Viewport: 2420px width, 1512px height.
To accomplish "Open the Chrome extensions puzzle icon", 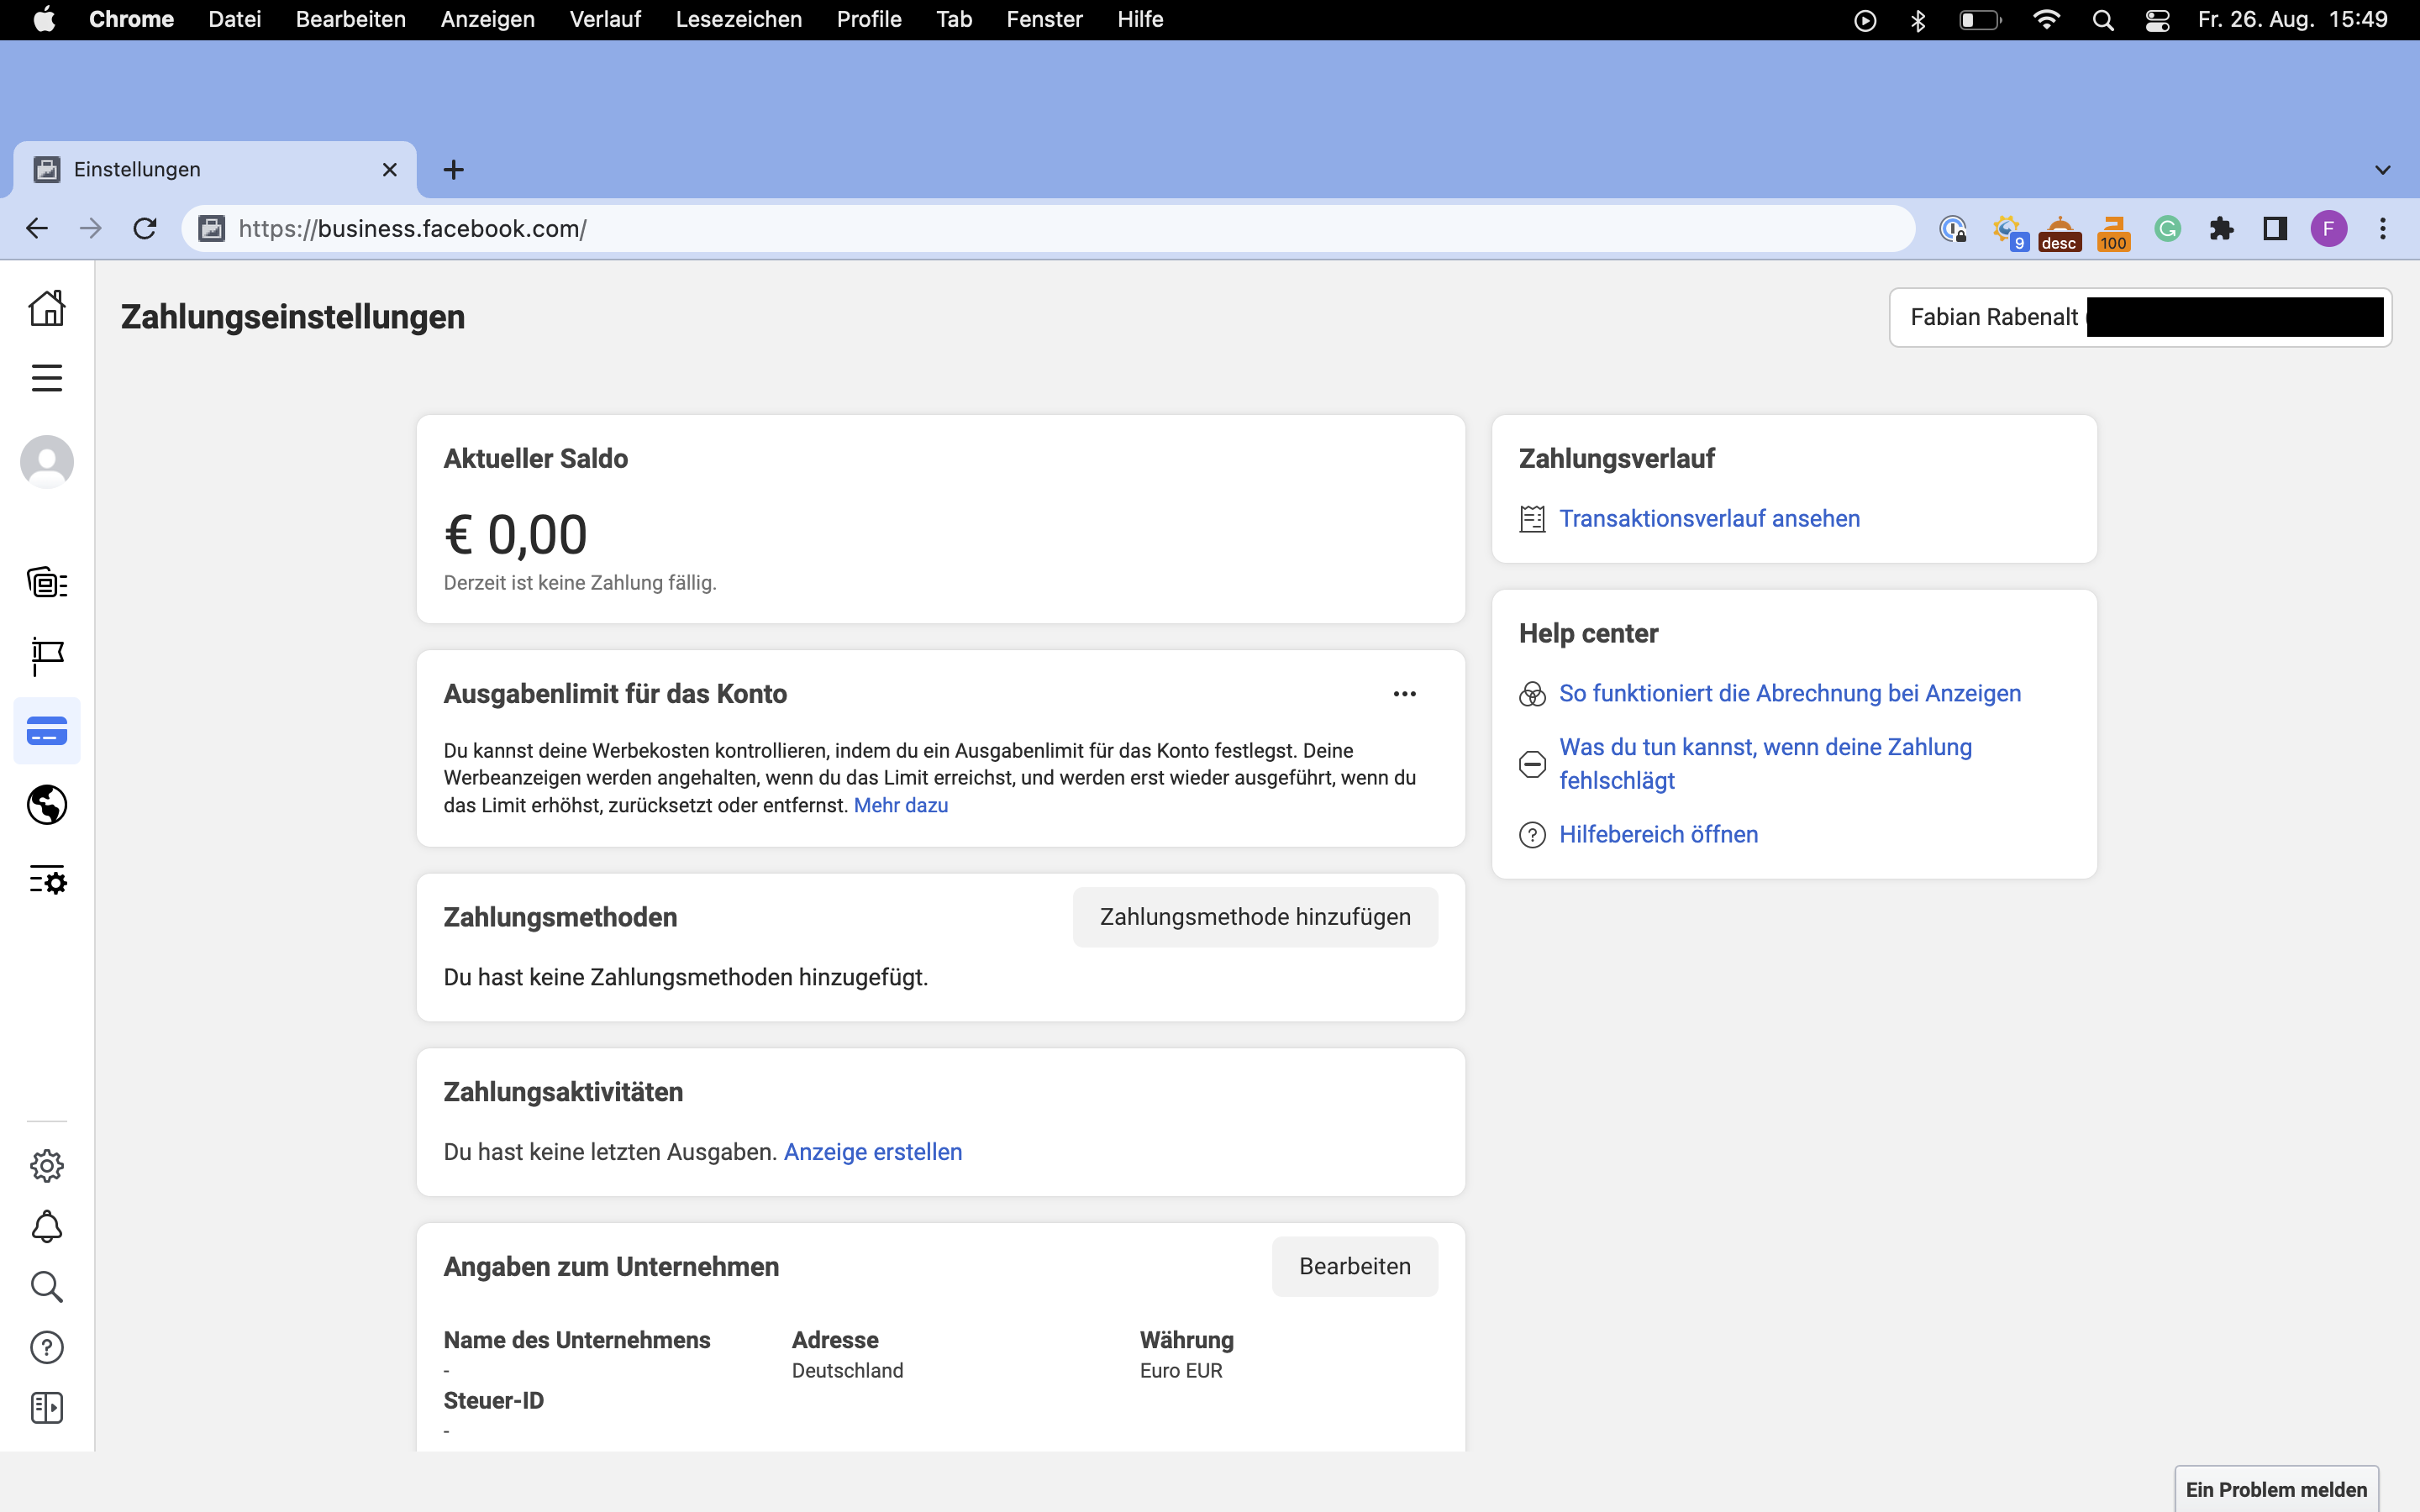I will click(x=2221, y=229).
